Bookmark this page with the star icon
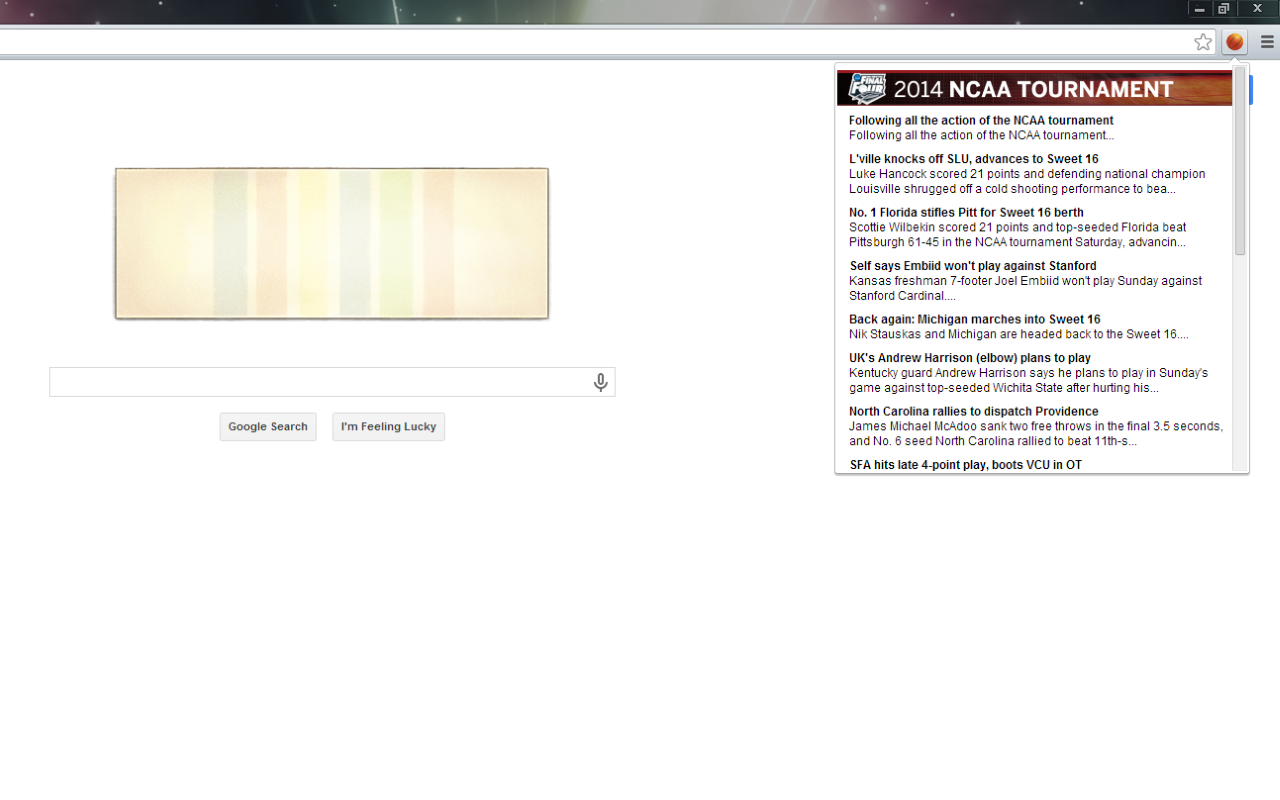The height and width of the screenshot is (800, 1280). [1203, 42]
